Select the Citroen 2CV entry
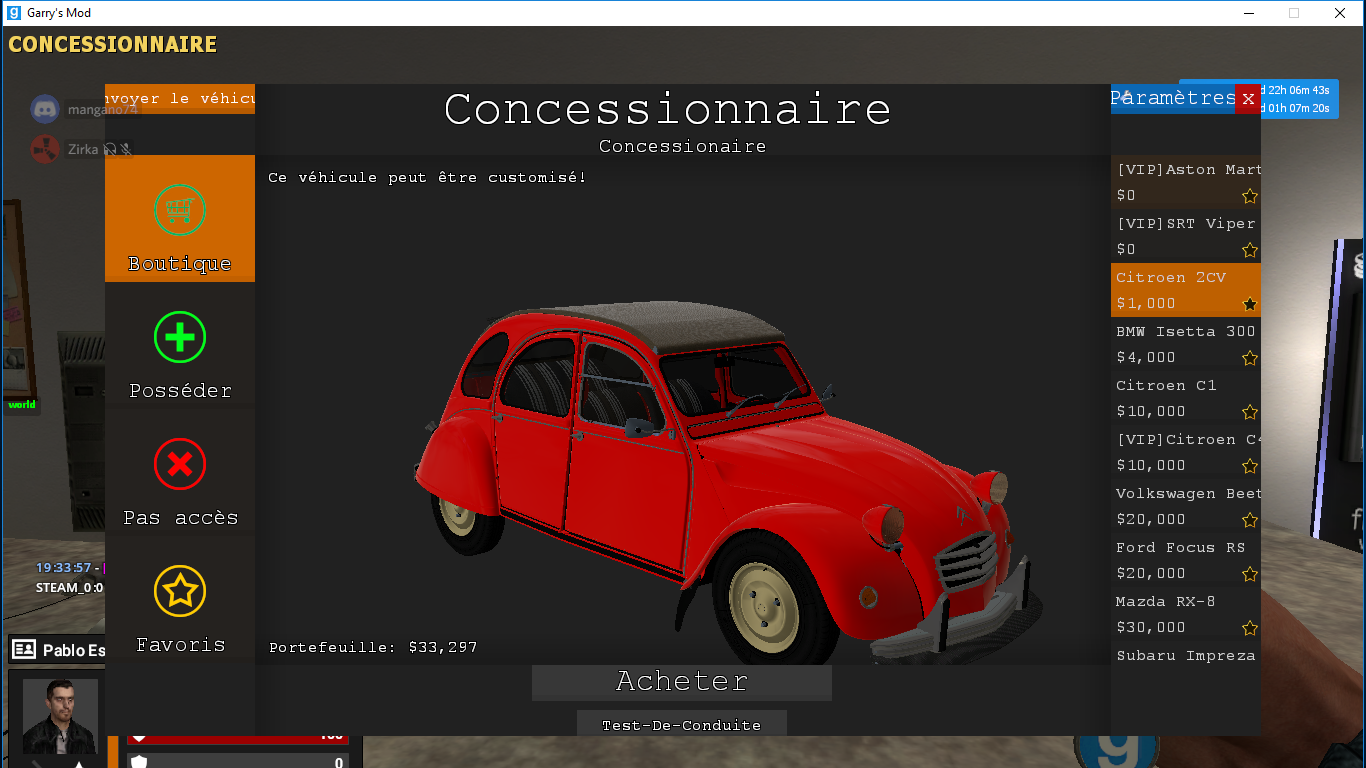The width and height of the screenshot is (1366, 768). (x=1186, y=290)
